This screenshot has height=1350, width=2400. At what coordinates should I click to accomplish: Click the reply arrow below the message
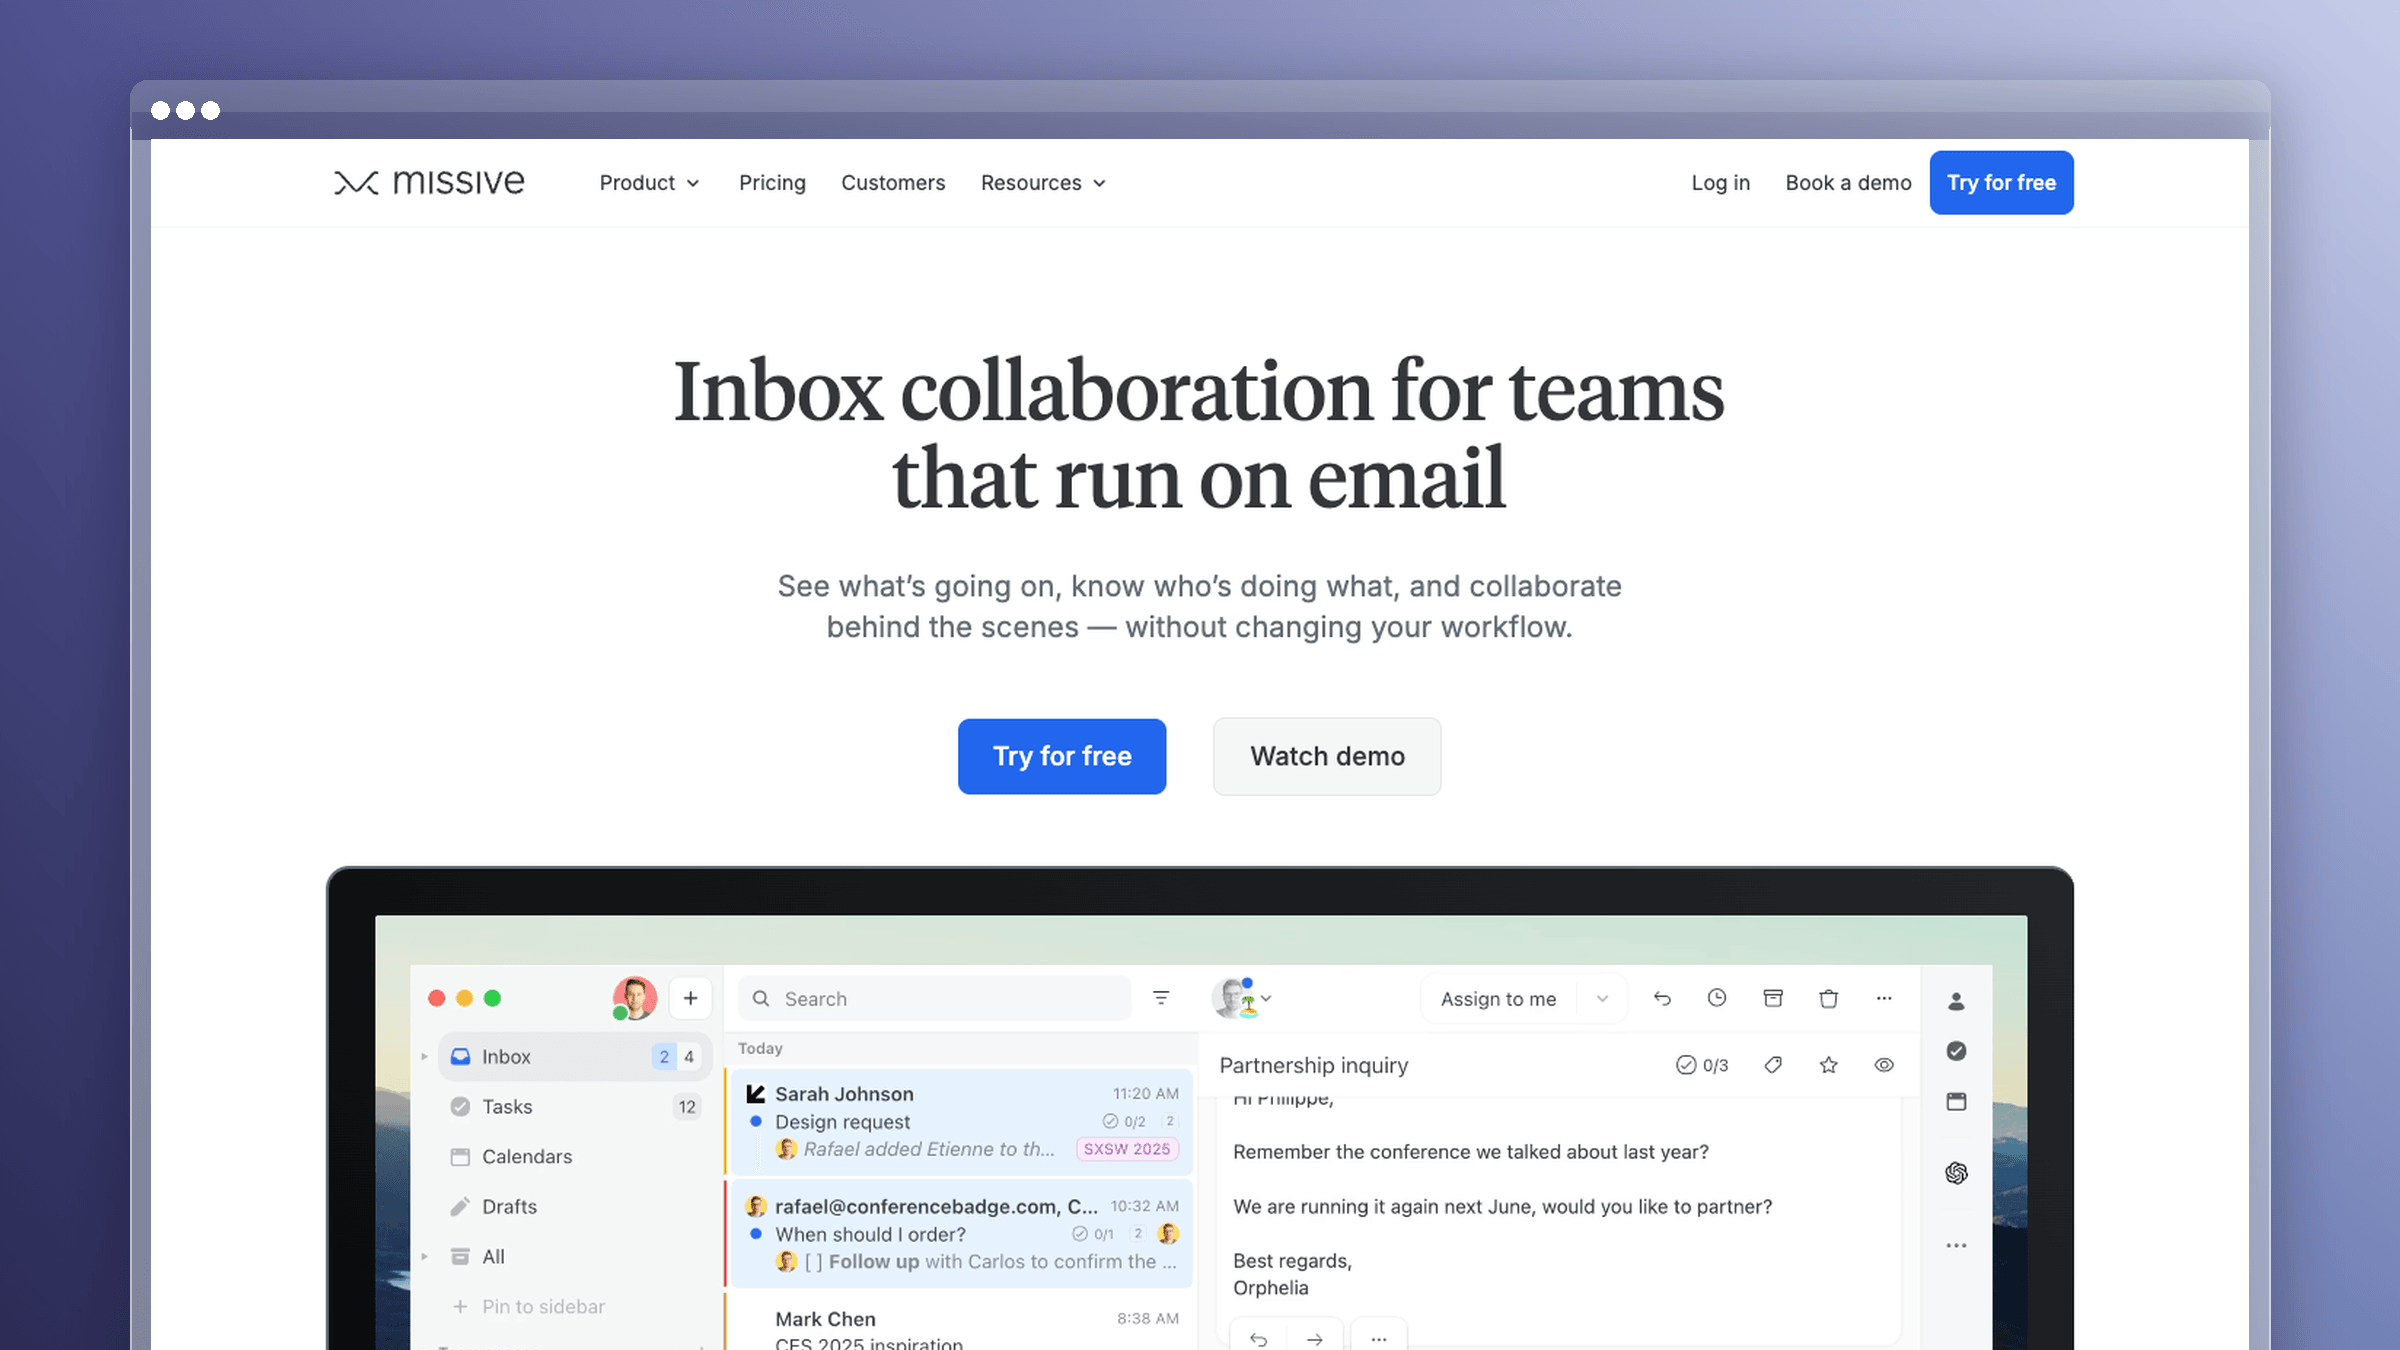(1259, 1338)
